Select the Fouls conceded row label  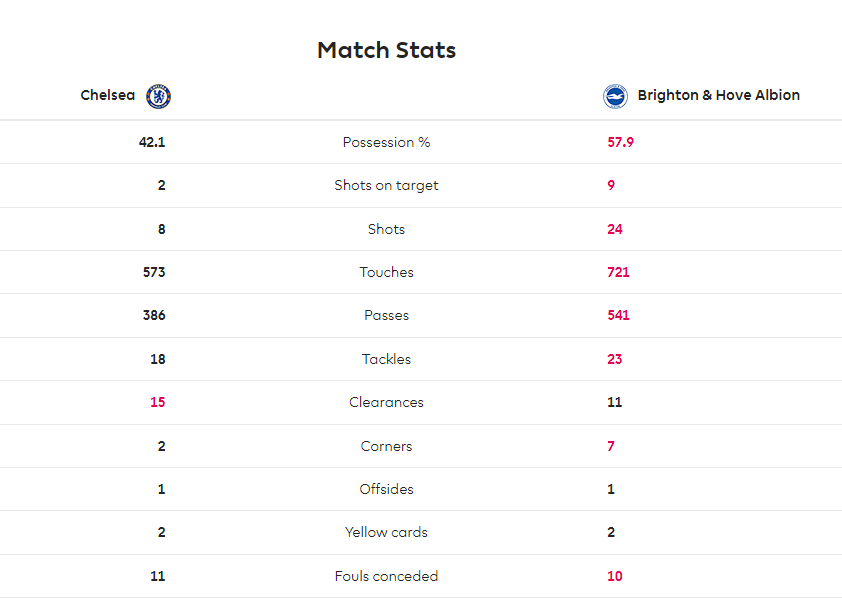[x=387, y=576]
